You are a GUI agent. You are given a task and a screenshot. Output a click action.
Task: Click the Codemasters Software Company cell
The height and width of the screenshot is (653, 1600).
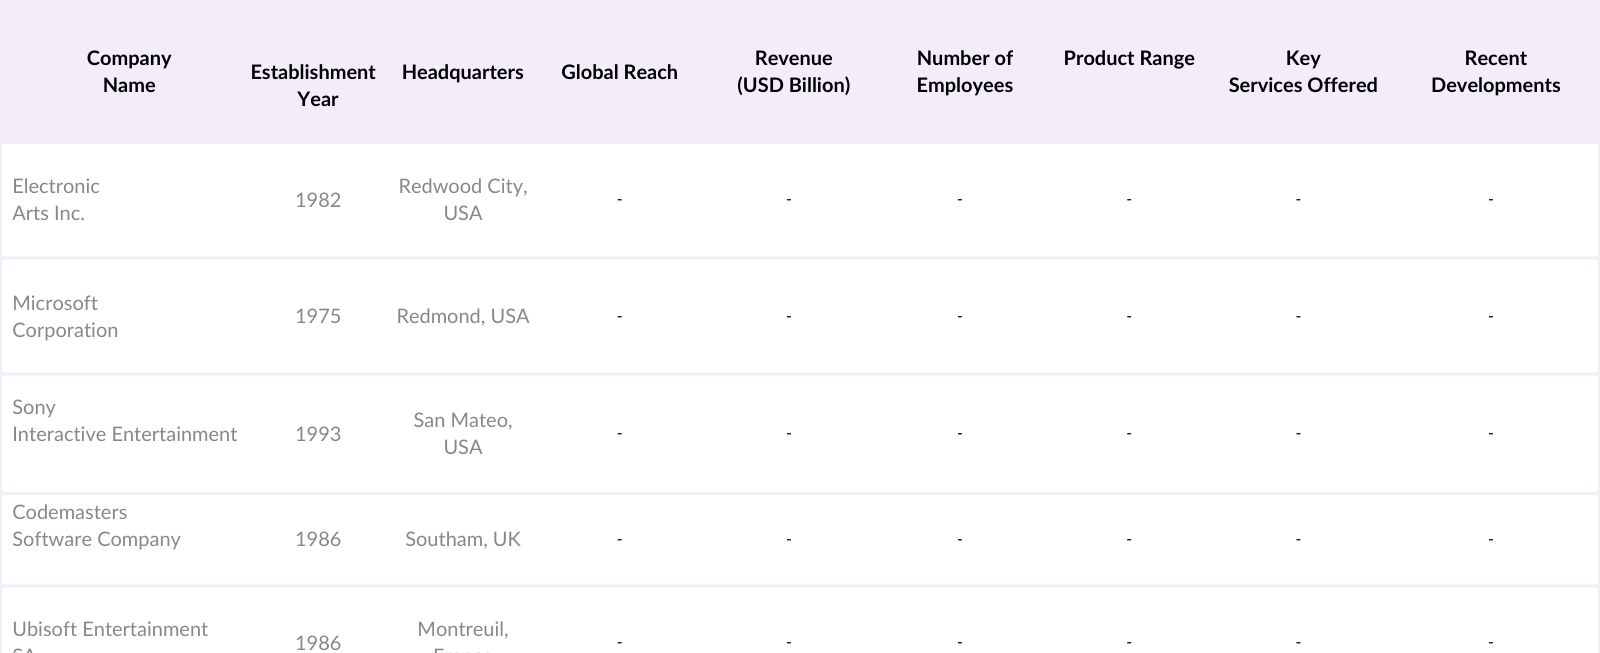tap(96, 525)
